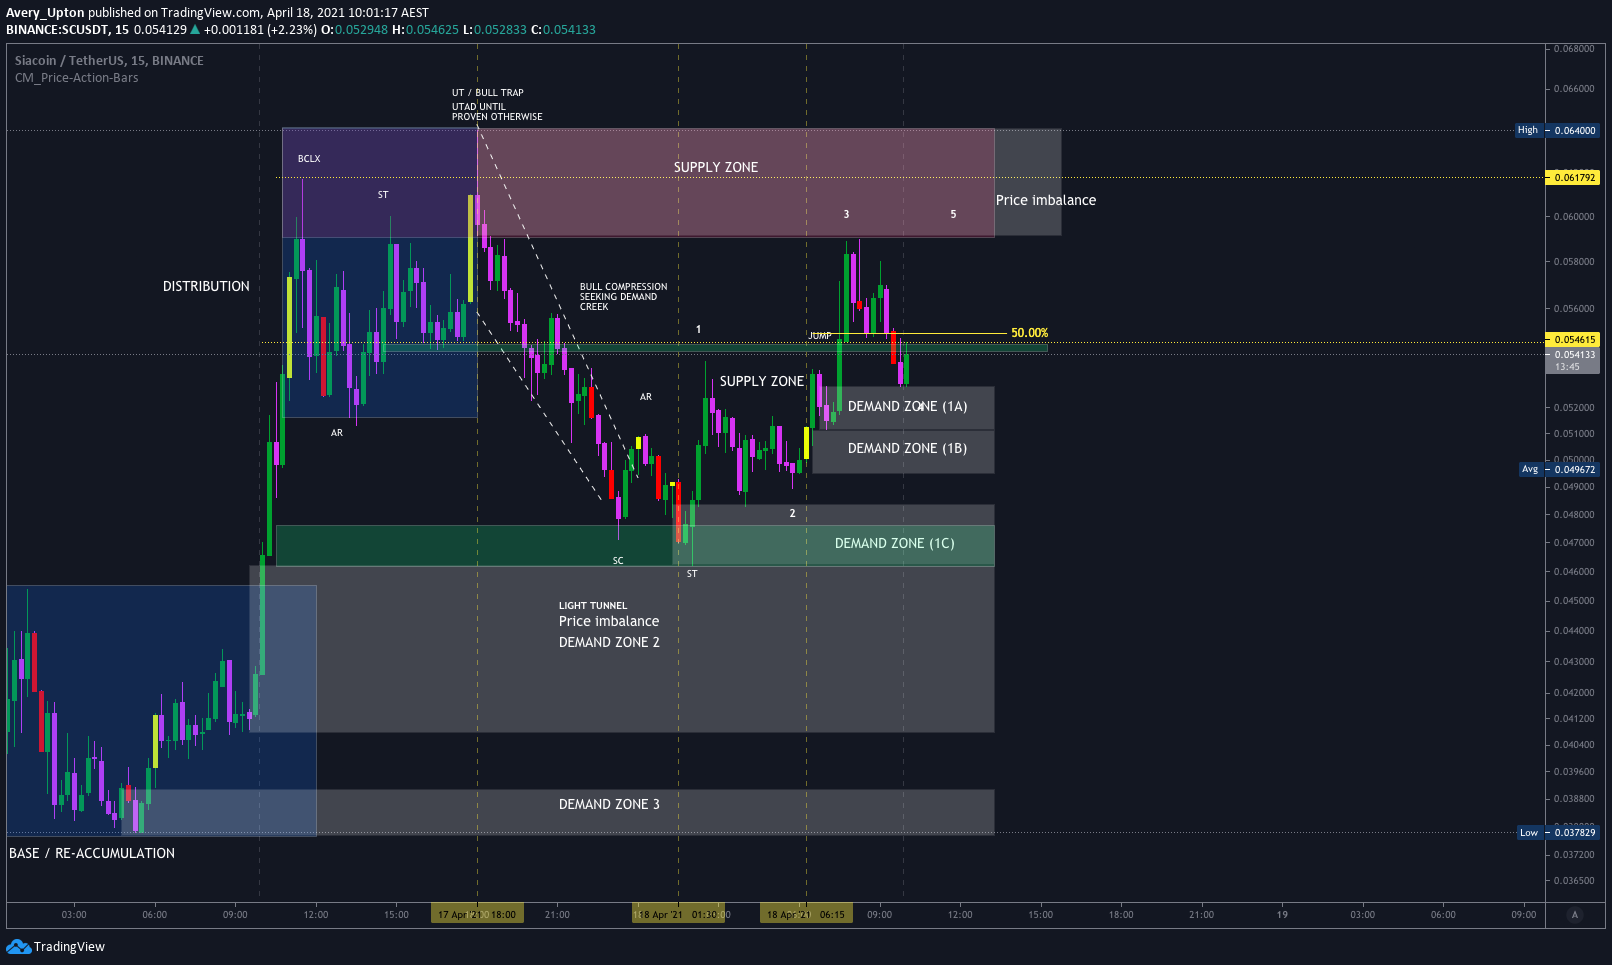Click the BCLX label
This screenshot has width=1612, height=965.
coord(309,159)
